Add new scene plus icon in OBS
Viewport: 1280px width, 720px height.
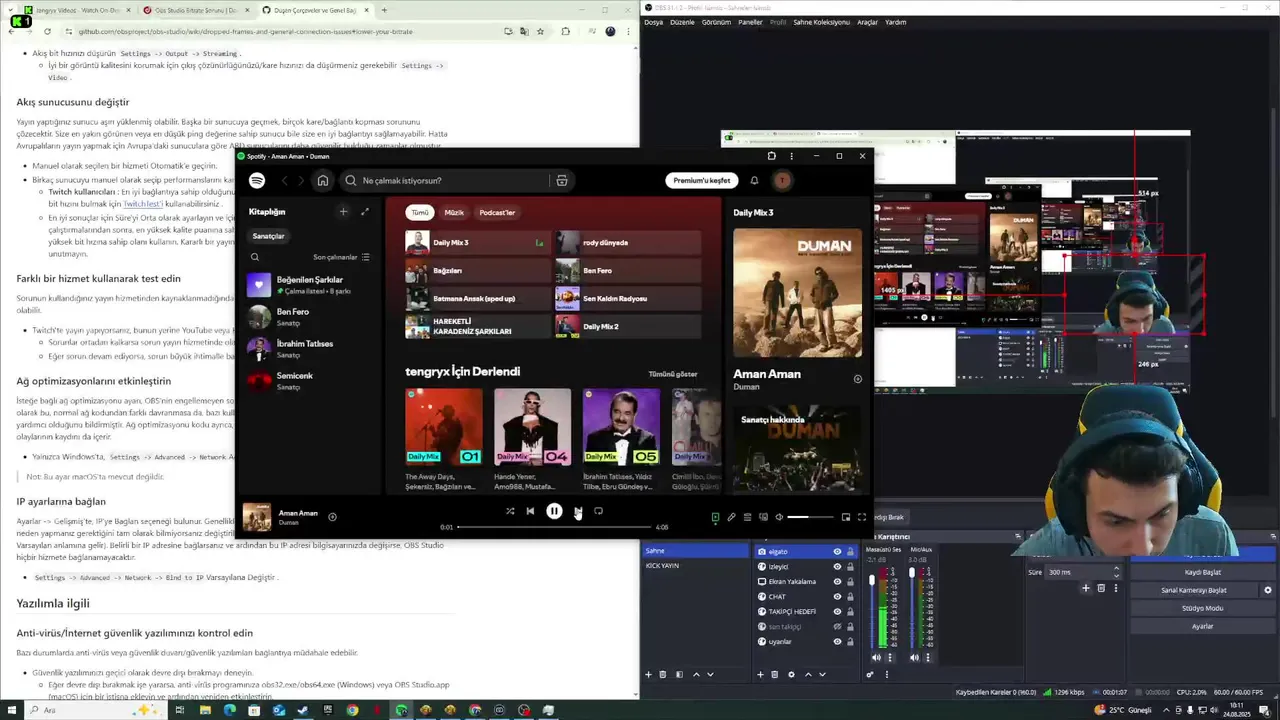[x=648, y=674]
